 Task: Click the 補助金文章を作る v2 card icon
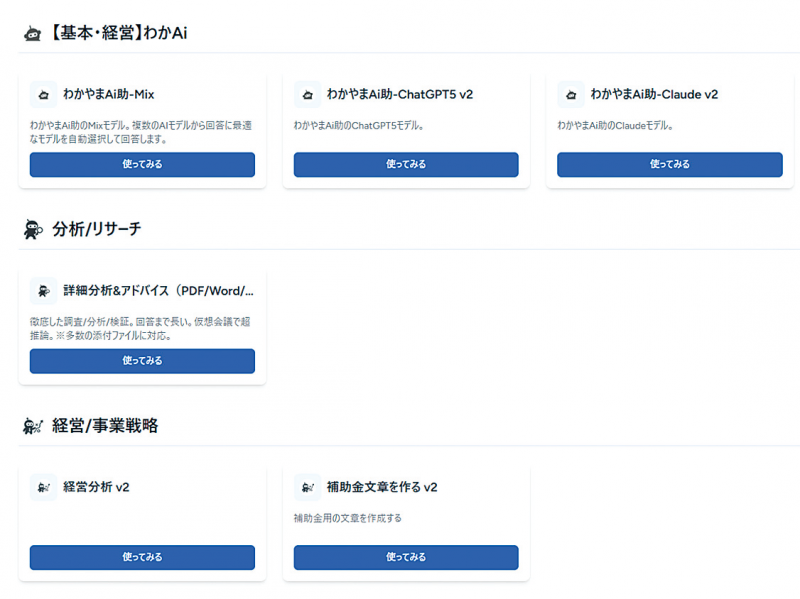[307, 487]
